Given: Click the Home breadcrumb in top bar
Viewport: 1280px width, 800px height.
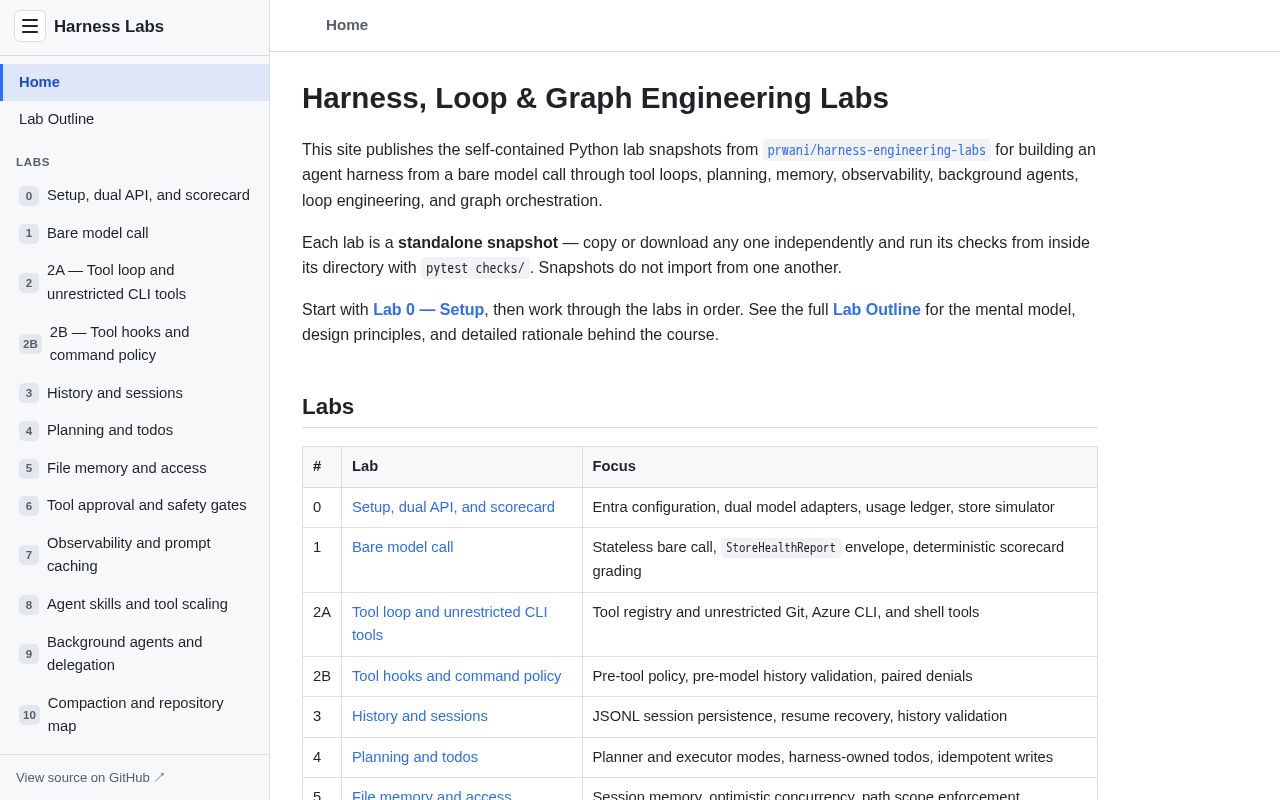Looking at the screenshot, I should click(x=347, y=25).
